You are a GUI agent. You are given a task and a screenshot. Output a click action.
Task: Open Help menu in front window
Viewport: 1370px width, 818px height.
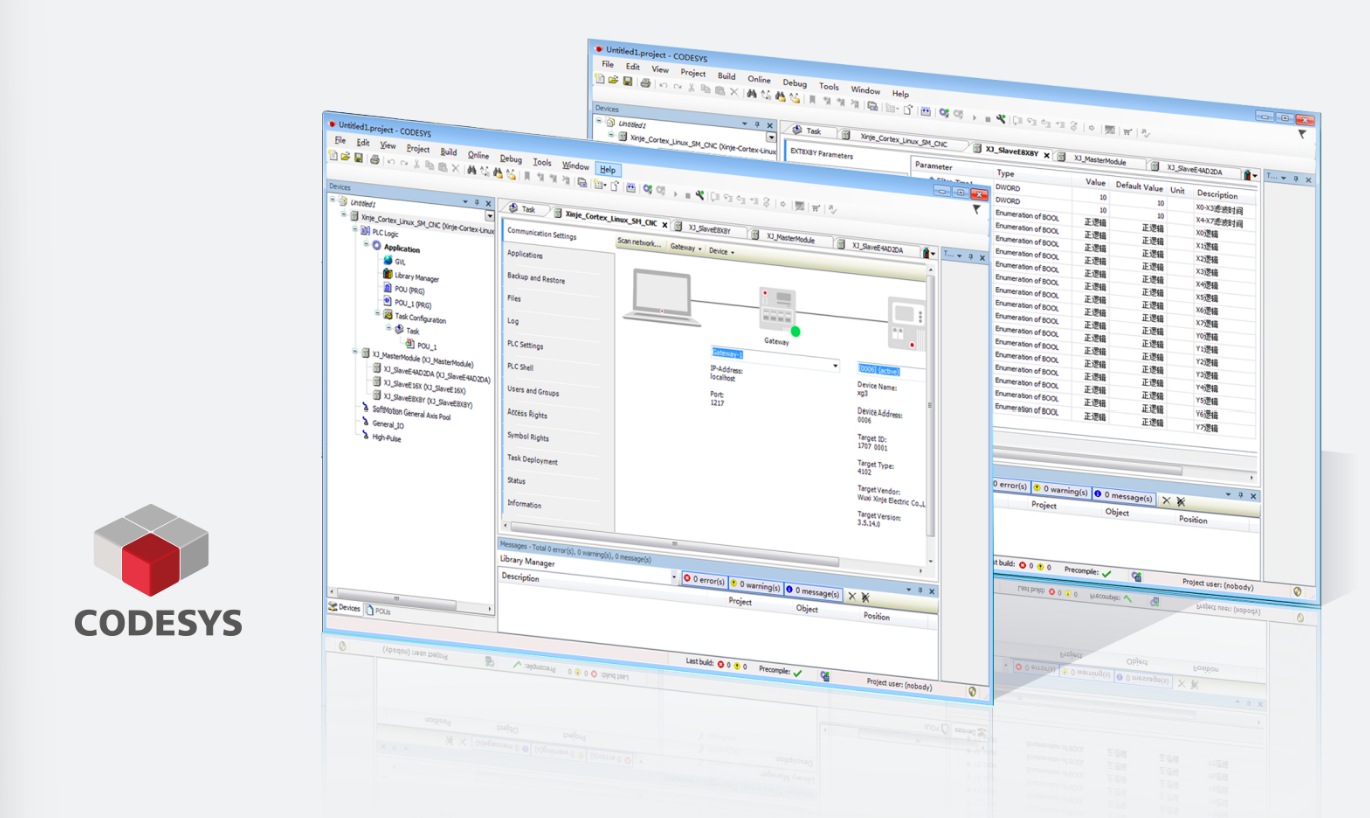click(x=607, y=169)
